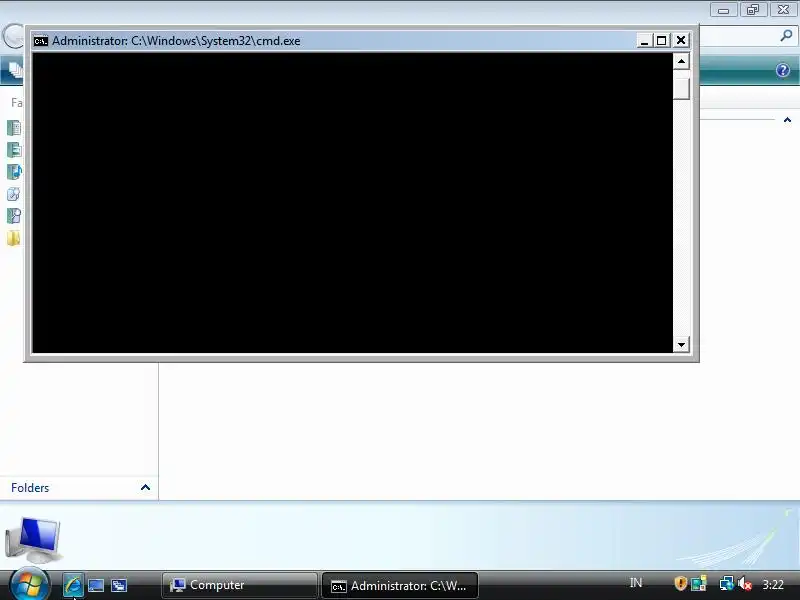This screenshot has width=800, height=600.
Task: Minimize the Computer Explorer window
Action: click(723, 10)
